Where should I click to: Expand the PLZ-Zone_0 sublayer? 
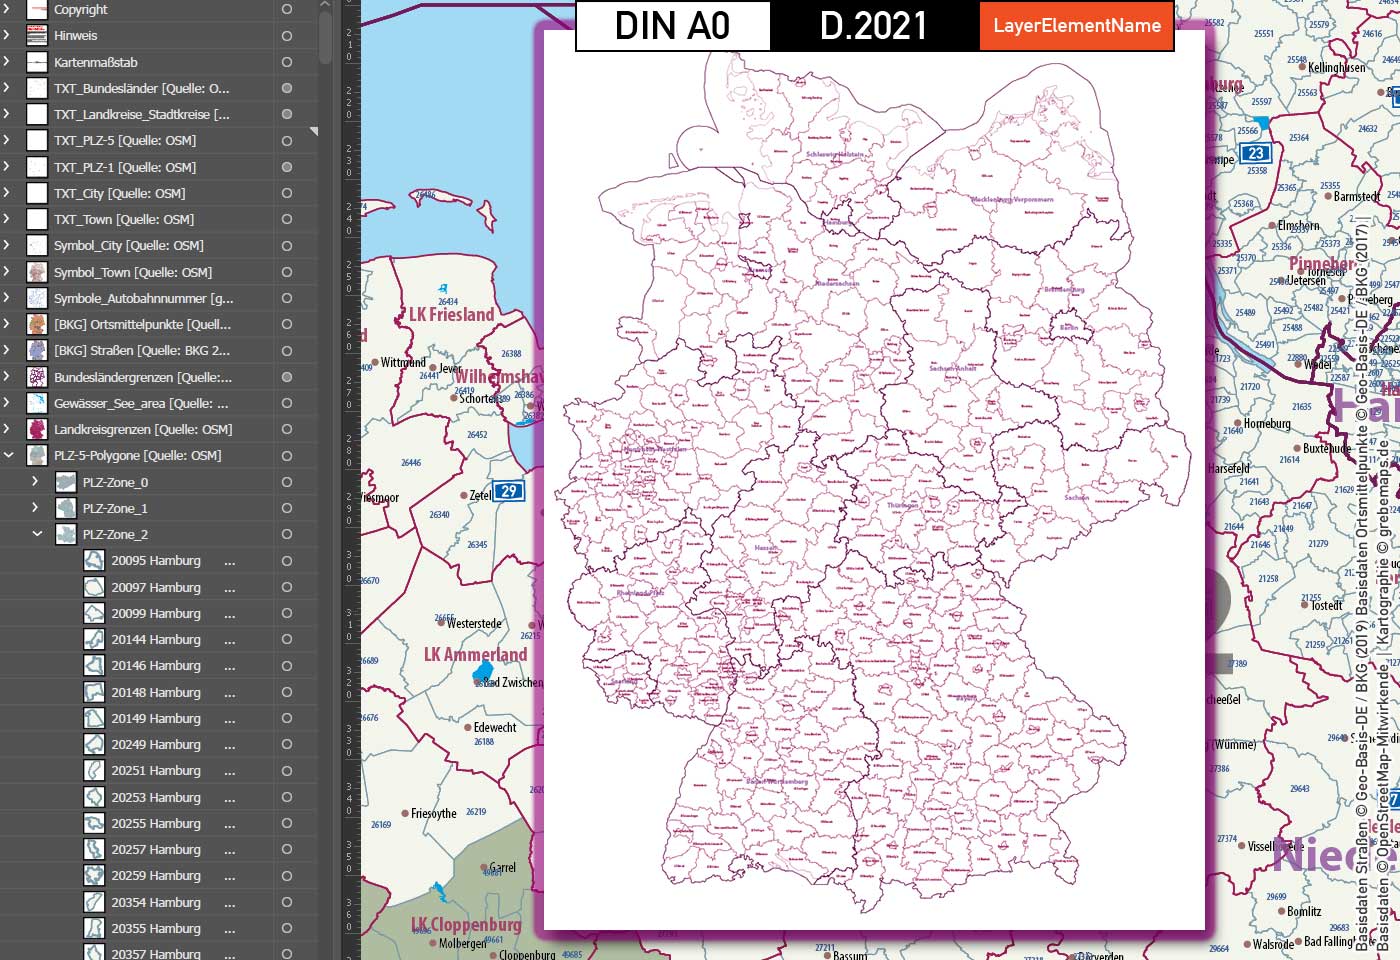click(35, 481)
